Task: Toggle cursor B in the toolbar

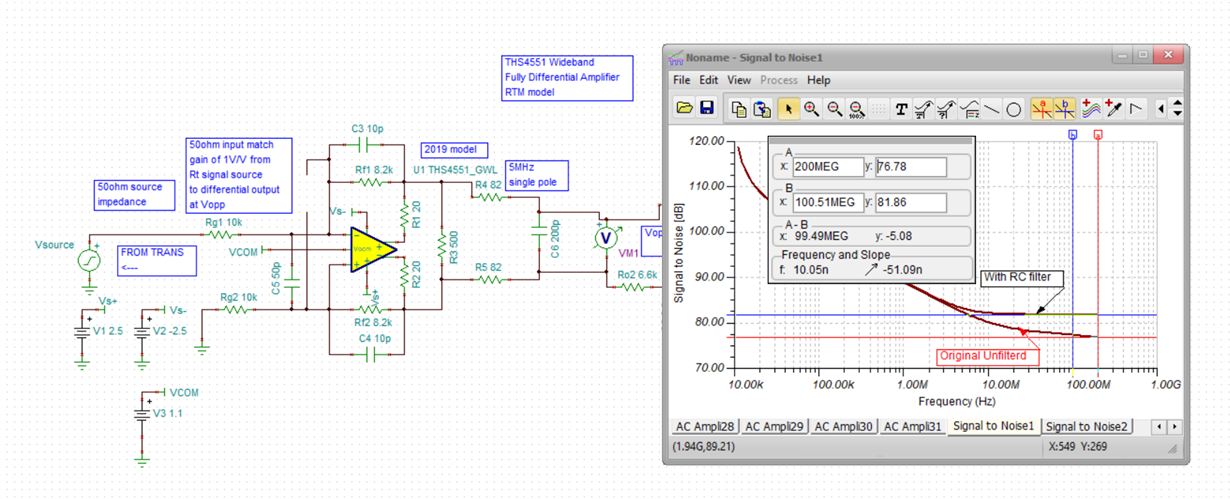Action: pos(1064,108)
